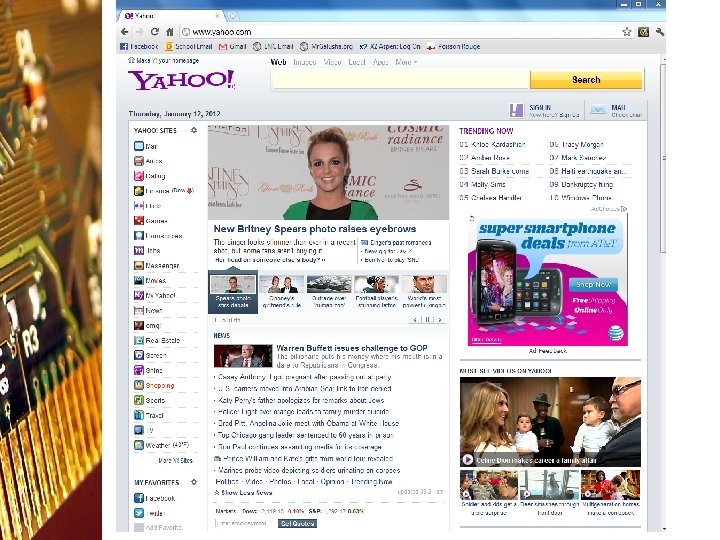Open Gmail bookmark in bookmarks bar
The image size is (720, 540).
coord(233,46)
